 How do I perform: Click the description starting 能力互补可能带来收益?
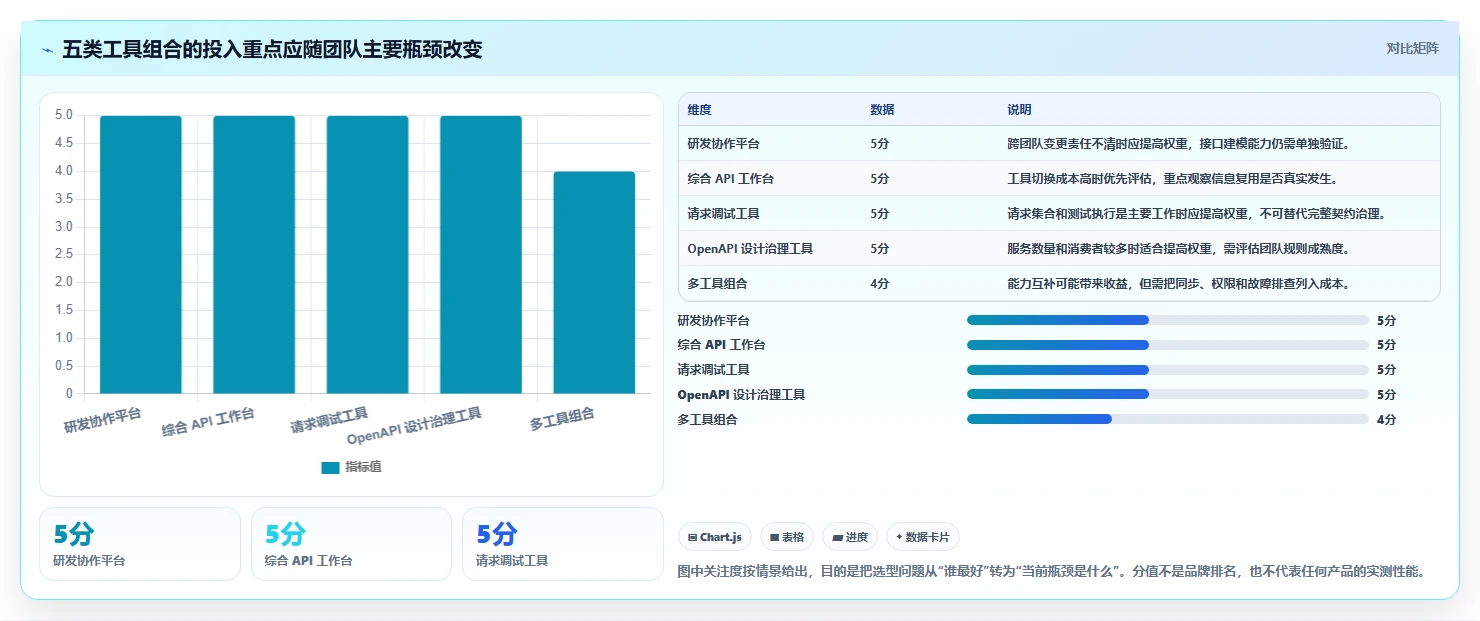click(x=1179, y=284)
